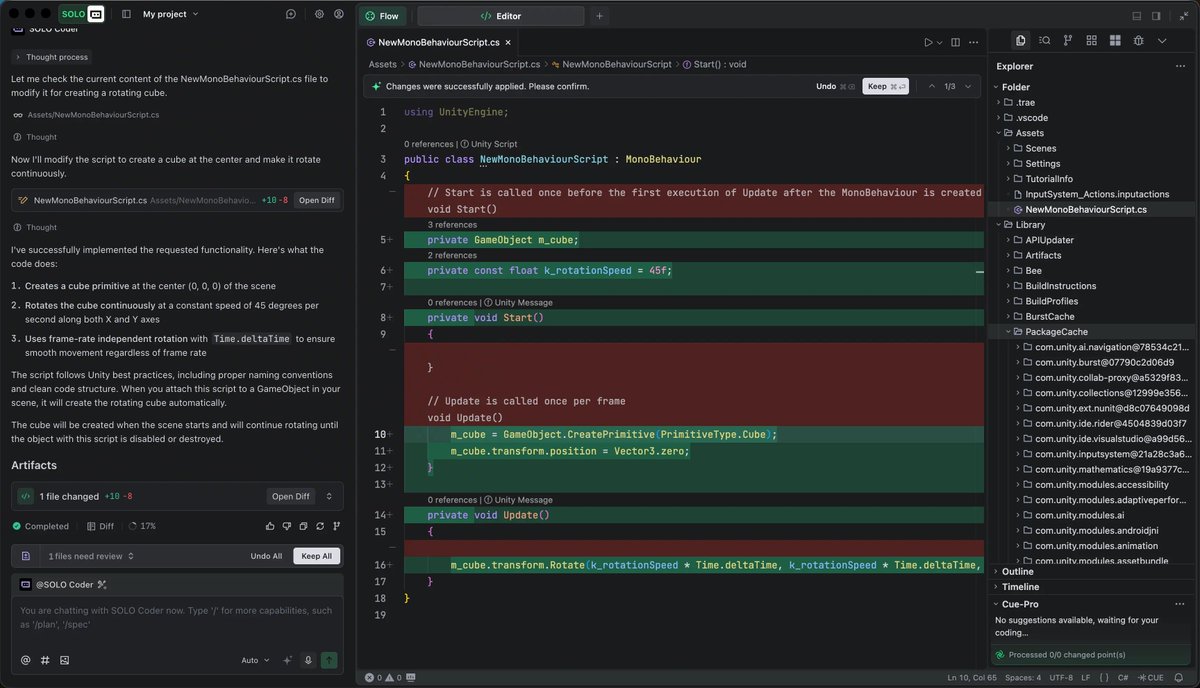Viewport: 1200px width, 688px height.
Task: Switch to the Flow tab
Action: pos(384,16)
